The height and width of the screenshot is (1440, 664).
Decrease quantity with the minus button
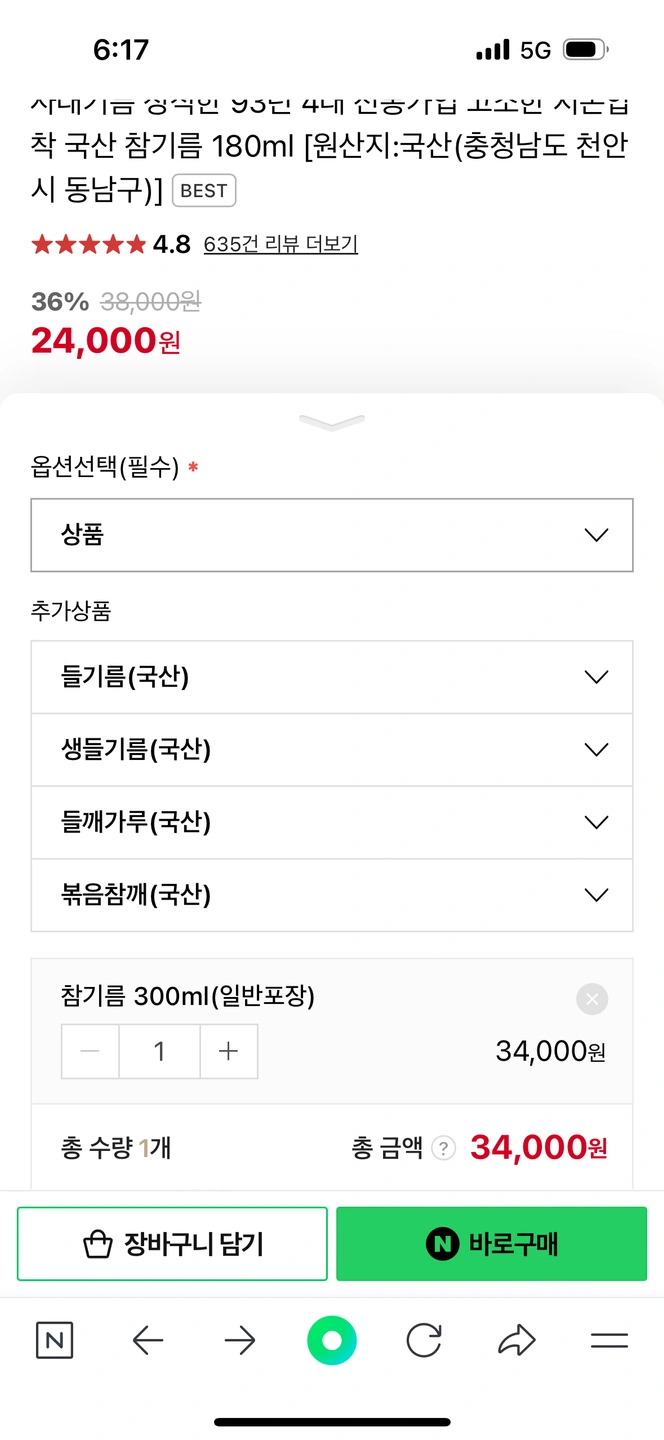91,1051
